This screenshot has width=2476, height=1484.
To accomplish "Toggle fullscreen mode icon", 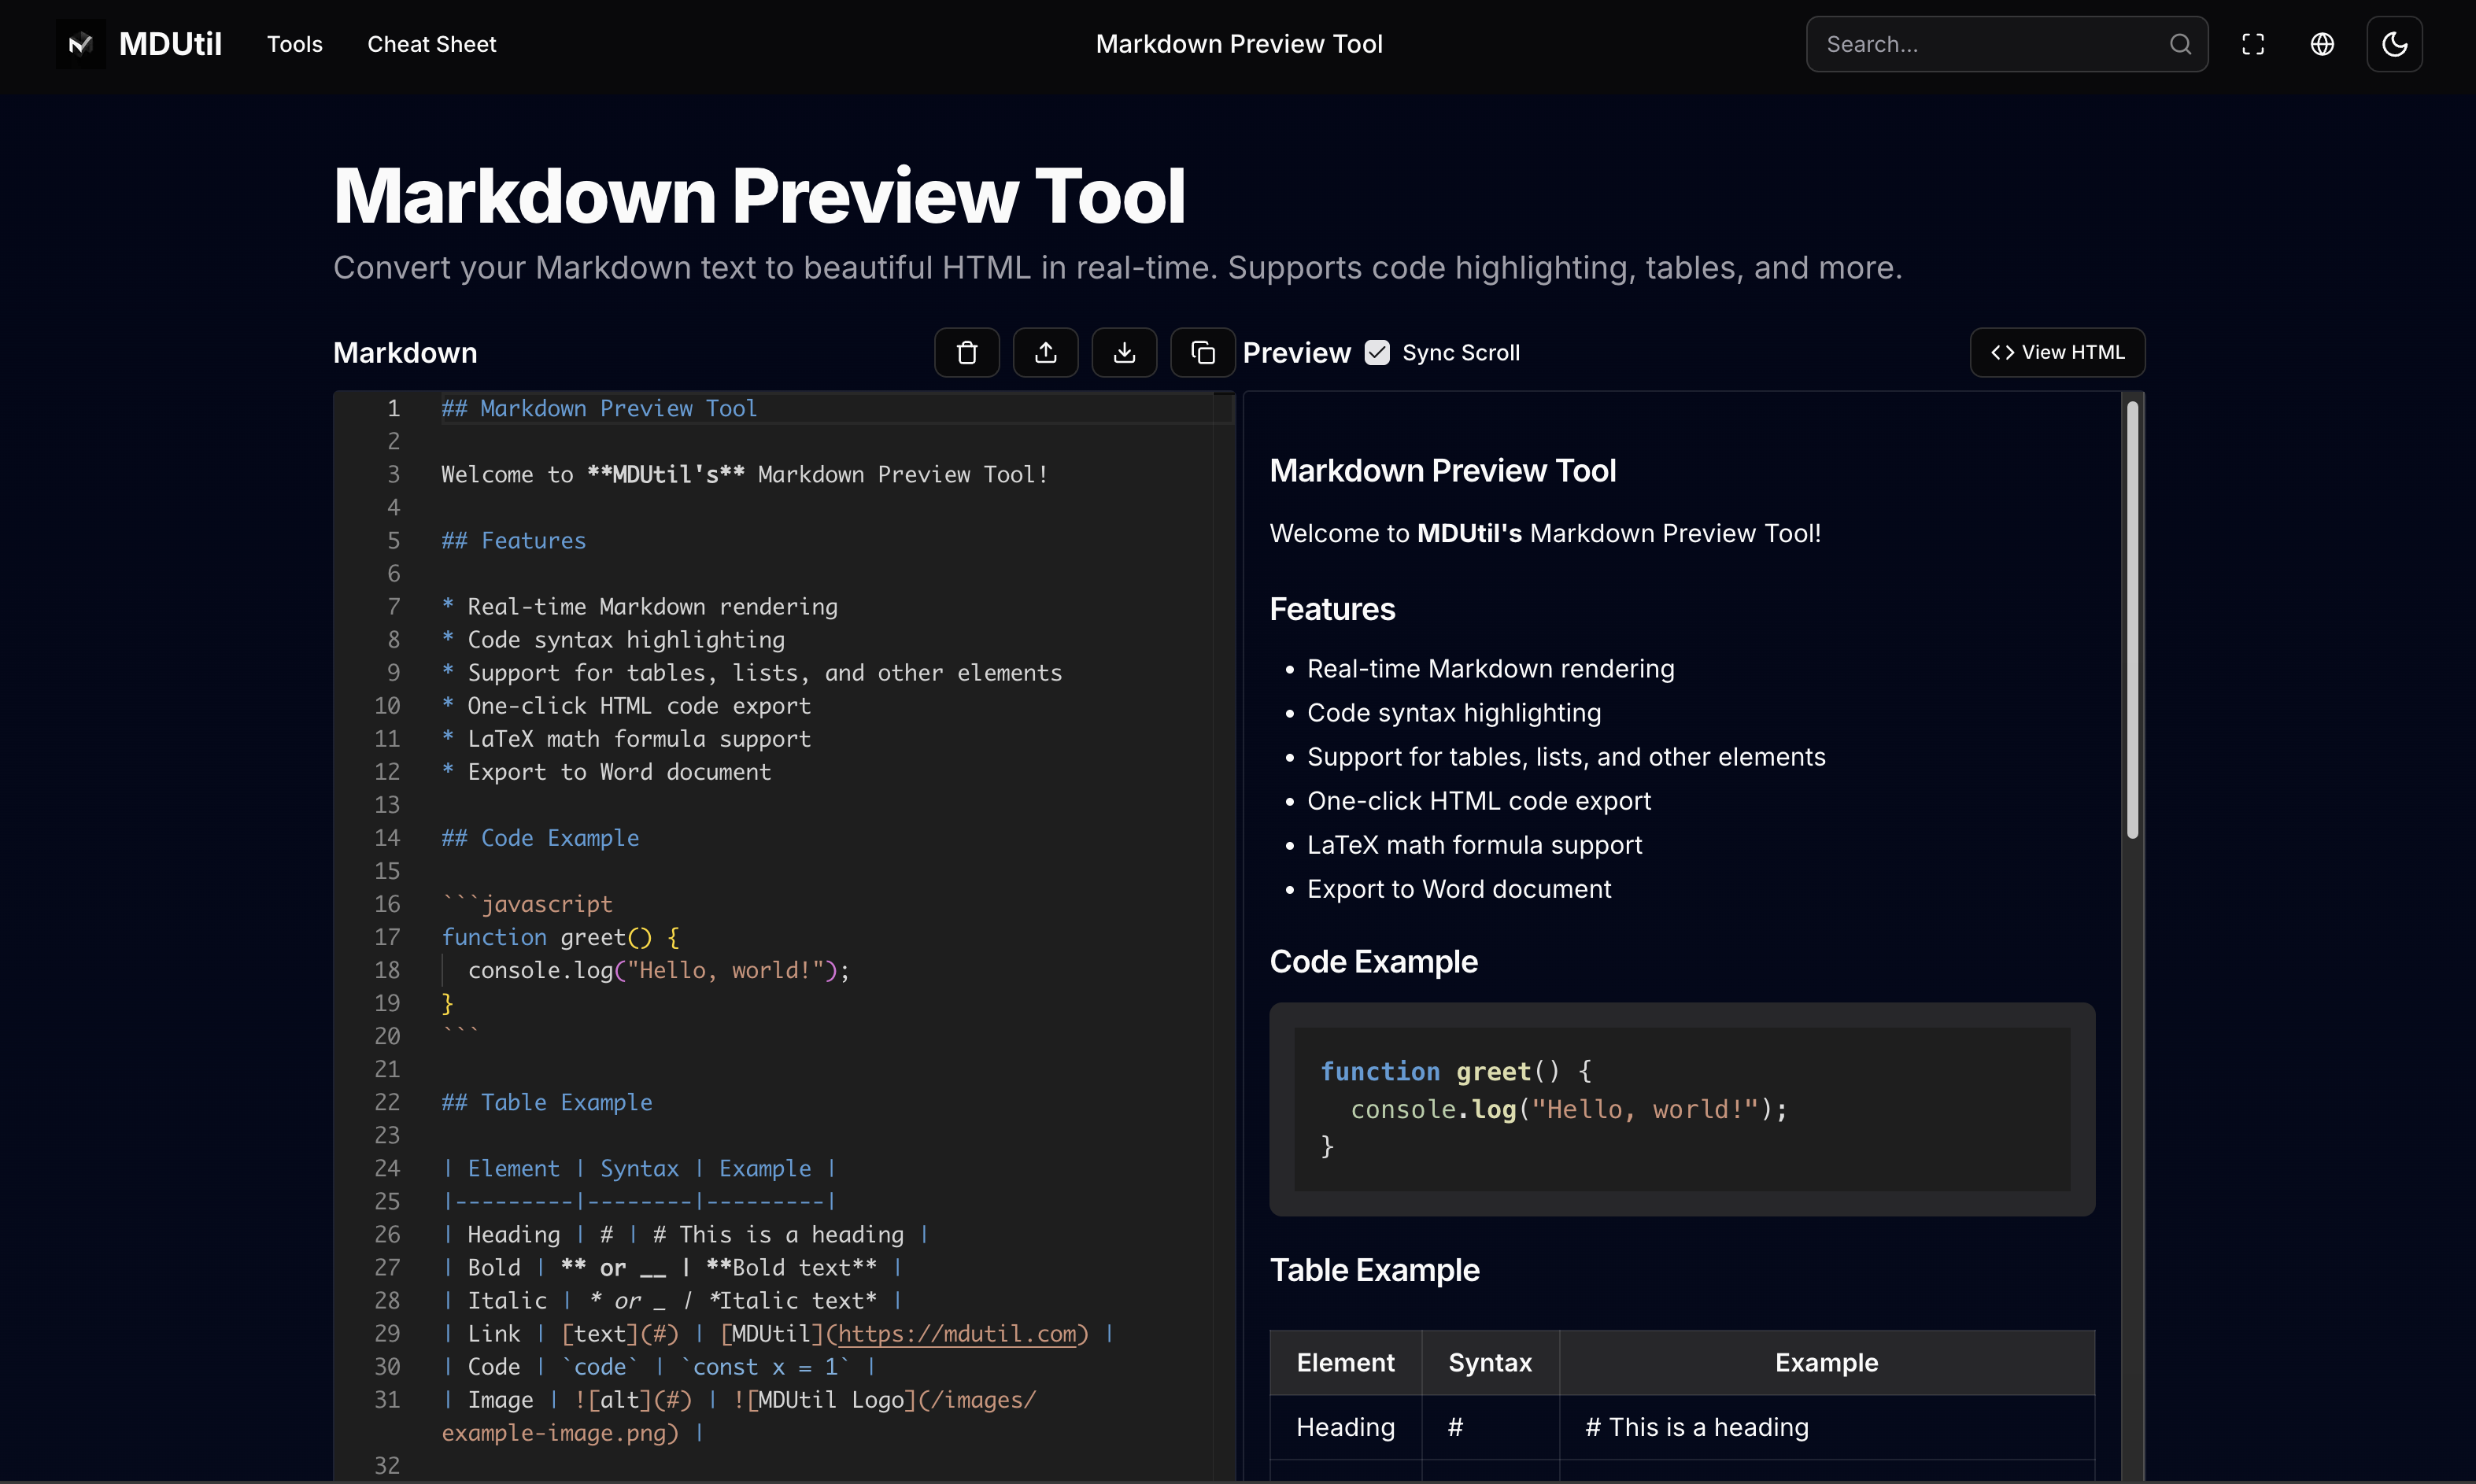I will [x=2253, y=44].
